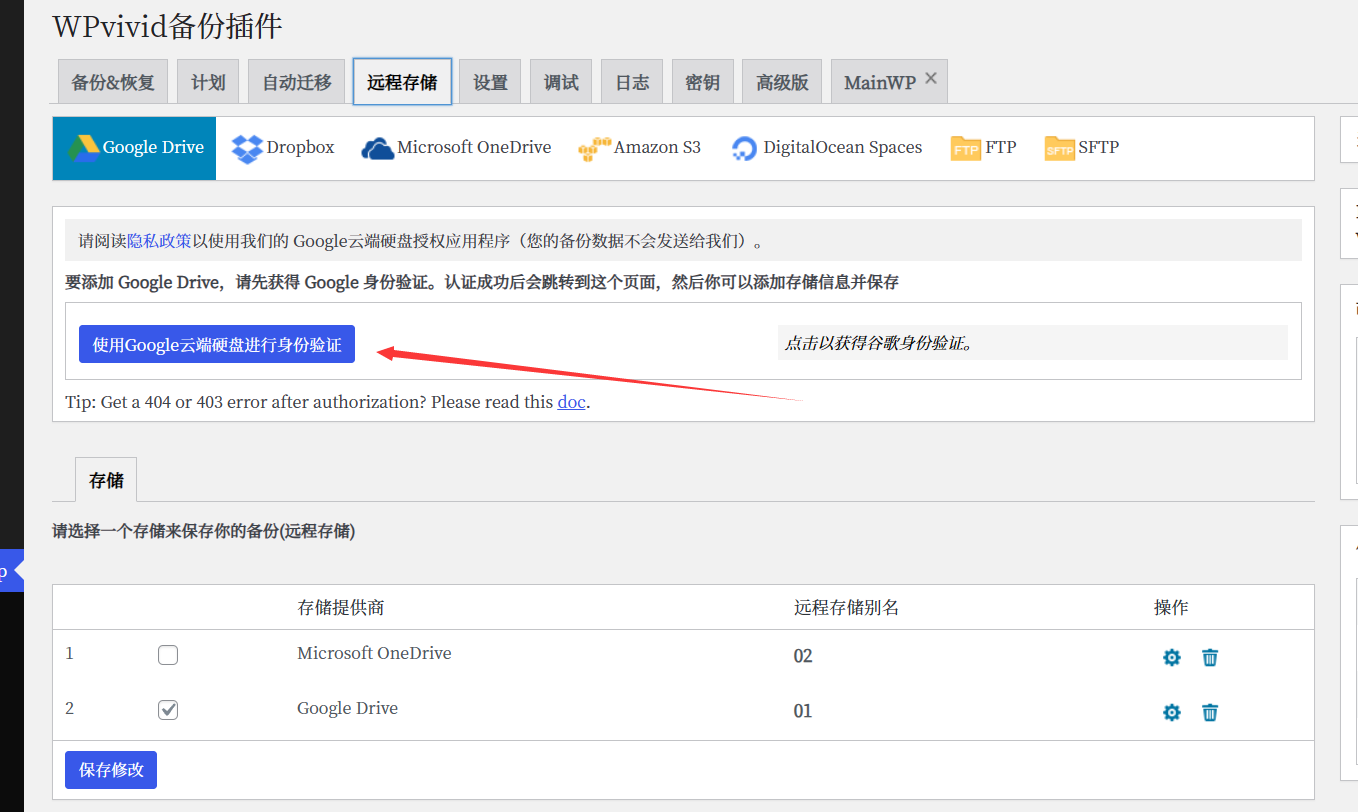Open the 日志 tab
The width and height of the screenshot is (1358, 812).
tap(632, 82)
